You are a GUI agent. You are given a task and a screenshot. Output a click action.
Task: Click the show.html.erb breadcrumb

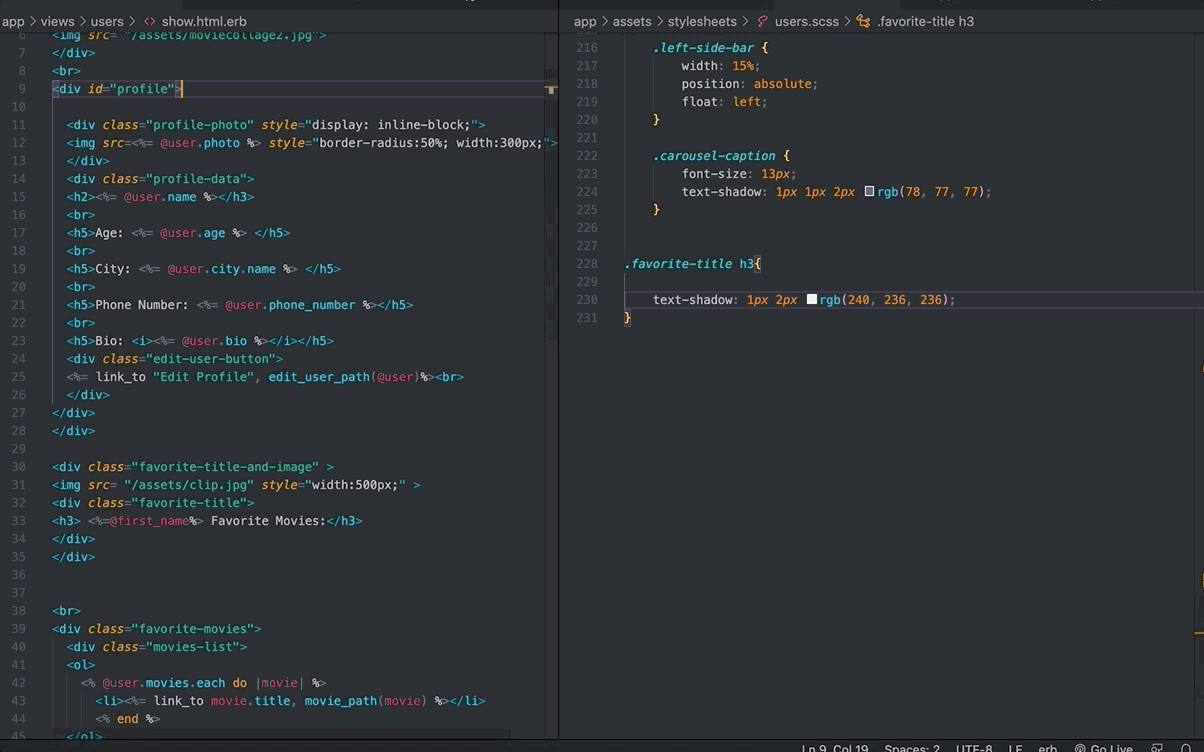(204, 21)
